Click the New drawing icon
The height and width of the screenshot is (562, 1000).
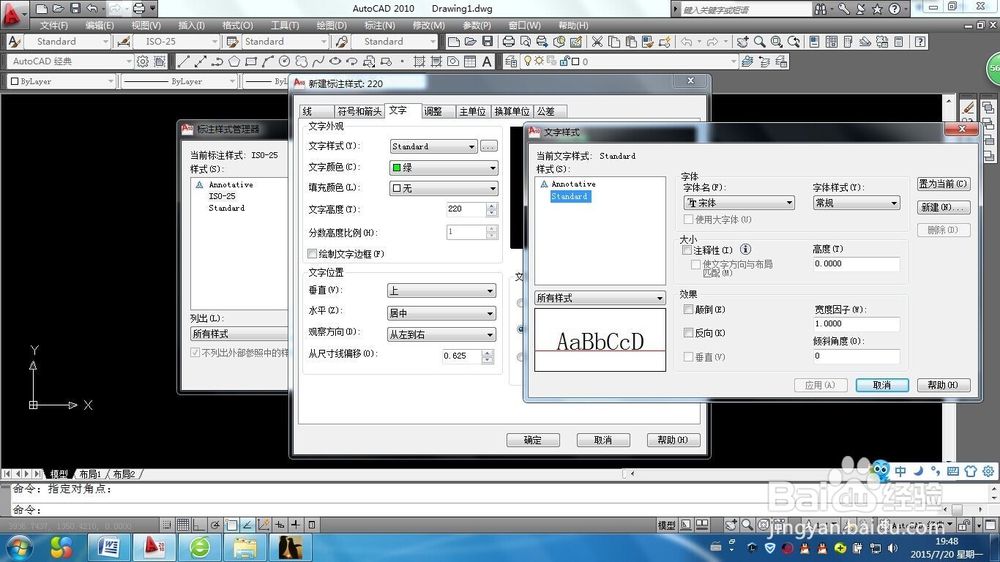(x=453, y=41)
